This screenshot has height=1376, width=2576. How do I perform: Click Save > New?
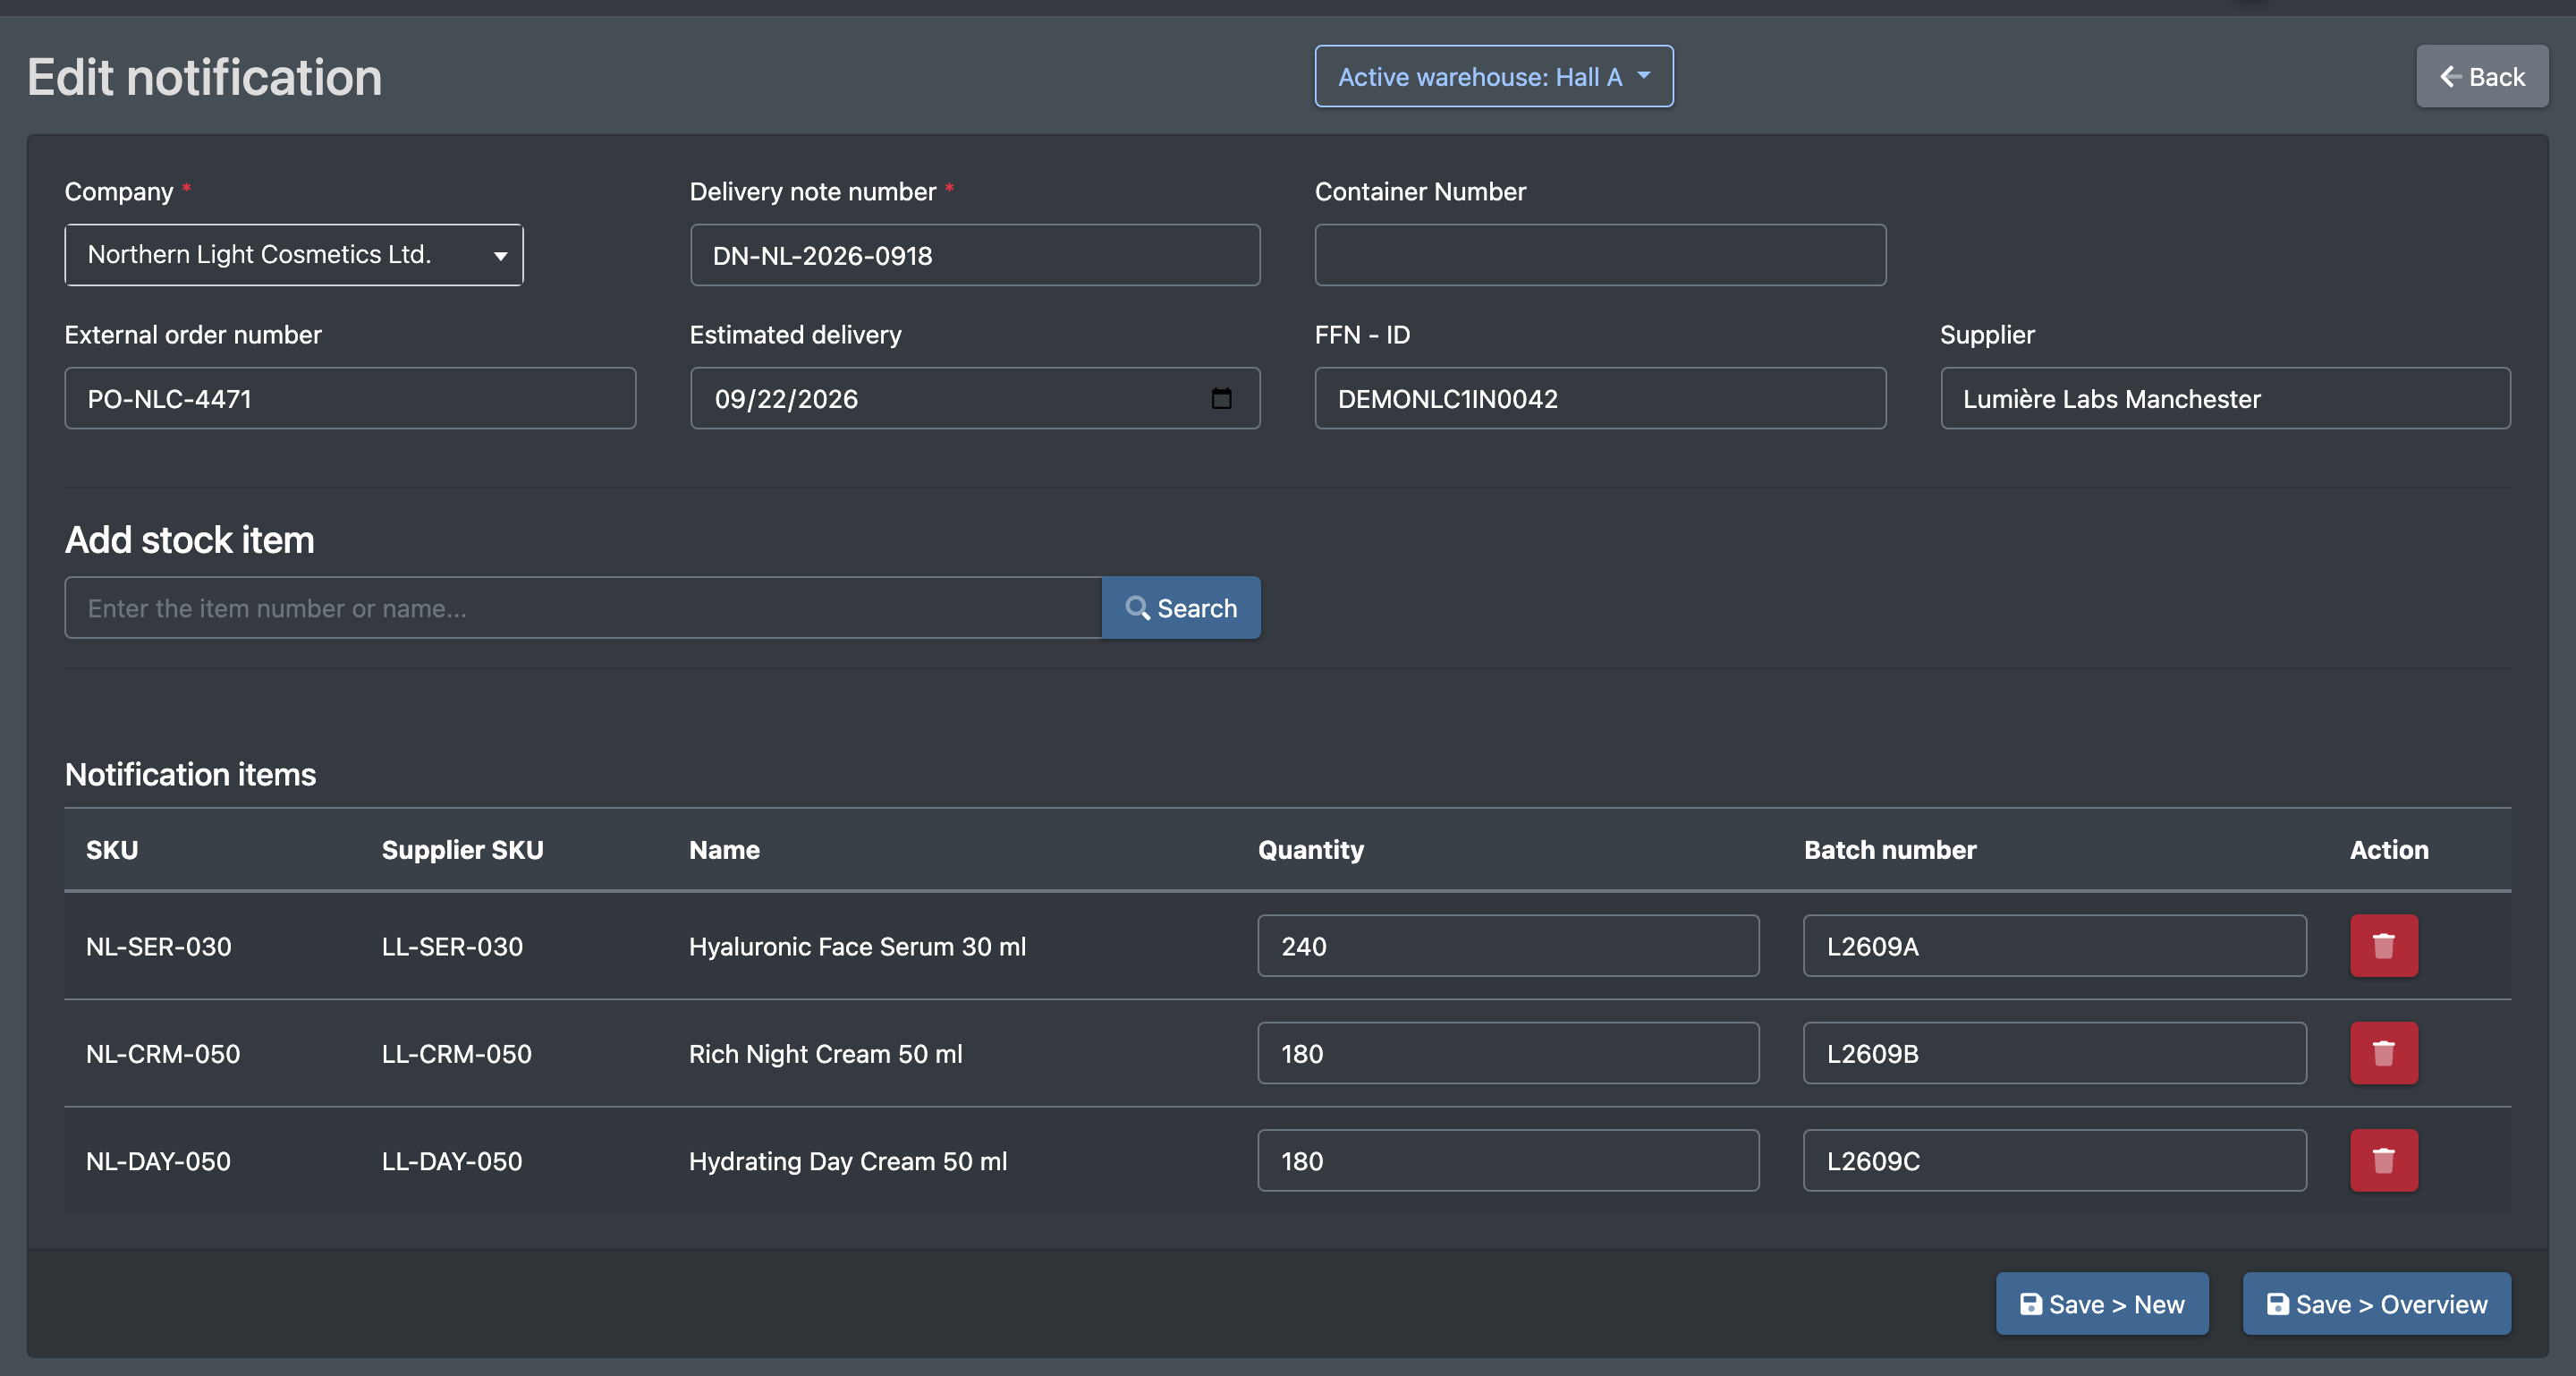pos(2102,1304)
